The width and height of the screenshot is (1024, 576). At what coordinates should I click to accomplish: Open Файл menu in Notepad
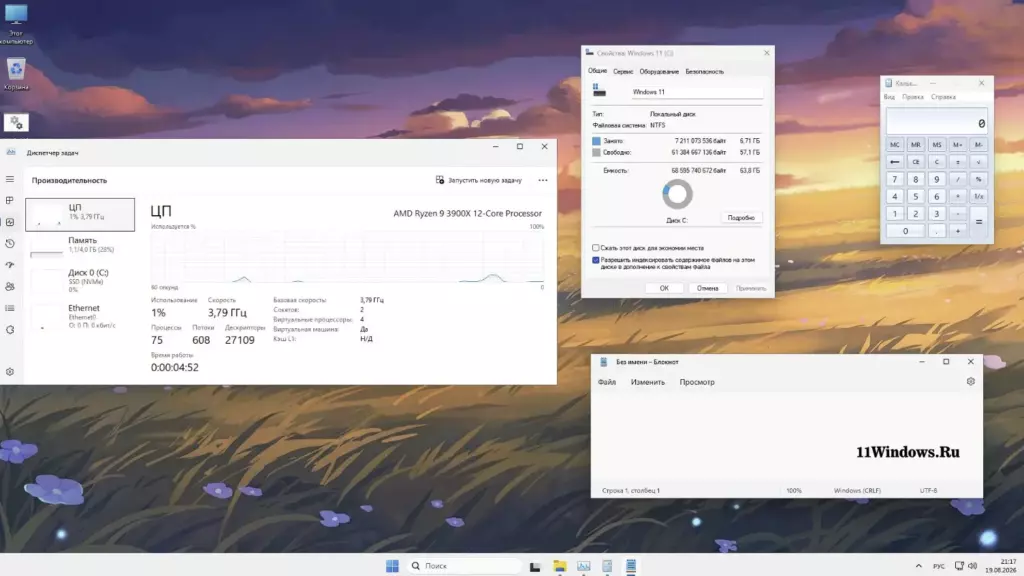click(x=607, y=382)
